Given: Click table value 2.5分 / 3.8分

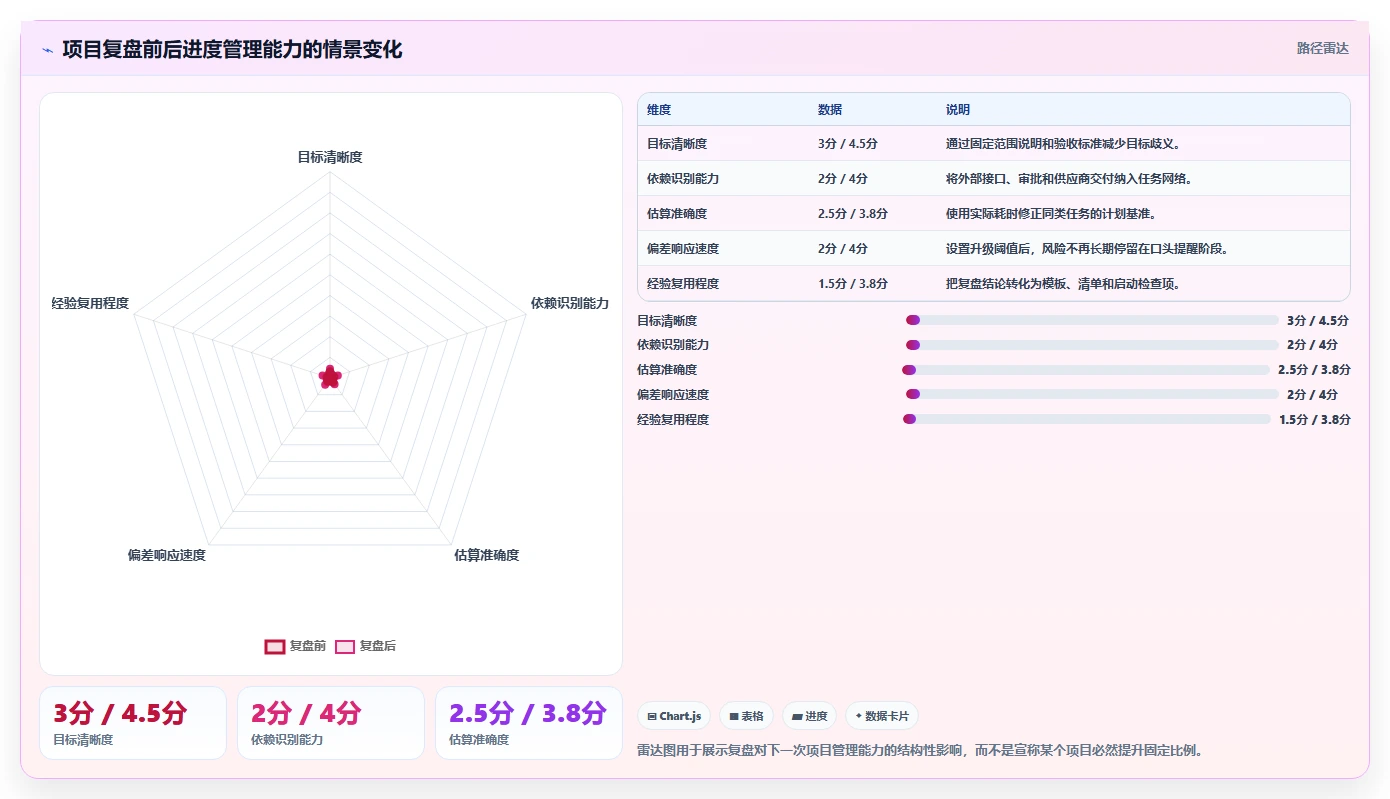Looking at the screenshot, I should [x=853, y=214].
